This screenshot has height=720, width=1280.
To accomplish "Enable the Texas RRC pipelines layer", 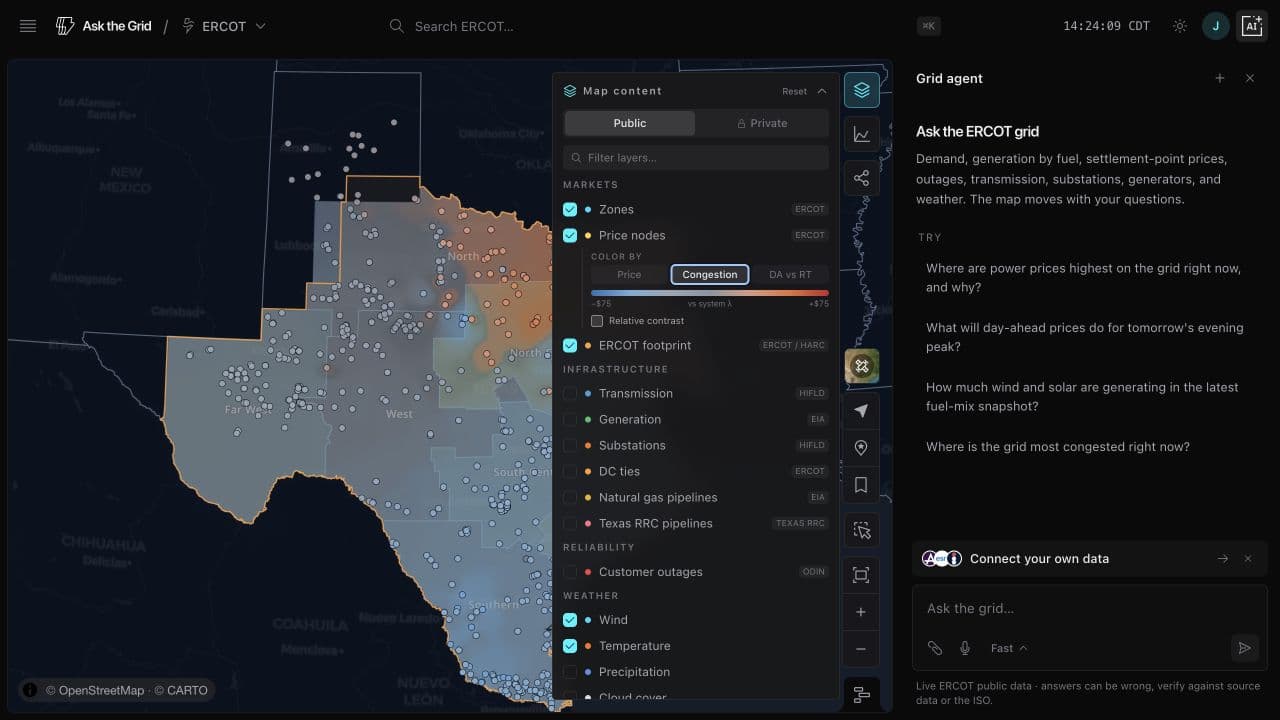I will coord(570,523).
